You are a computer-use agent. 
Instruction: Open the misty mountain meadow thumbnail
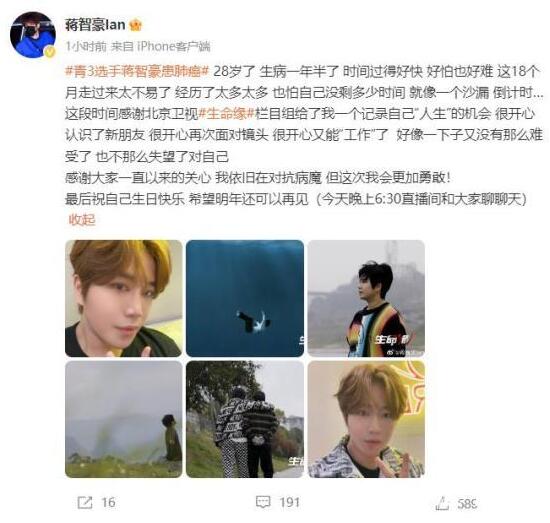124,419
